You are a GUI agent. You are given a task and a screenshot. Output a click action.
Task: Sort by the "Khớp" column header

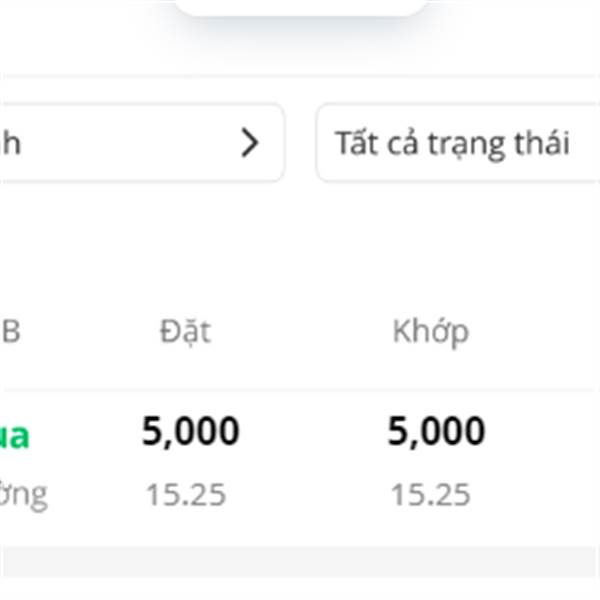point(431,331)
